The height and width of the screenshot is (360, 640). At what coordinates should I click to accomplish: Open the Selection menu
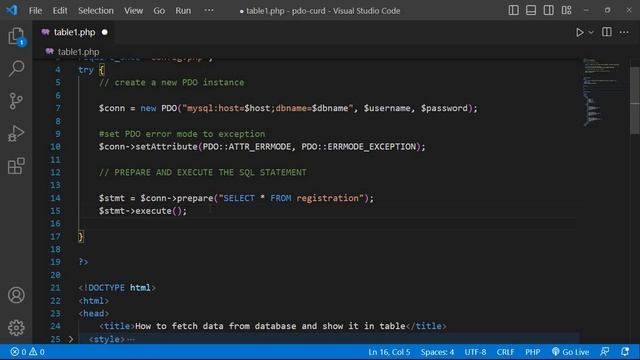(x=96, y=11)
